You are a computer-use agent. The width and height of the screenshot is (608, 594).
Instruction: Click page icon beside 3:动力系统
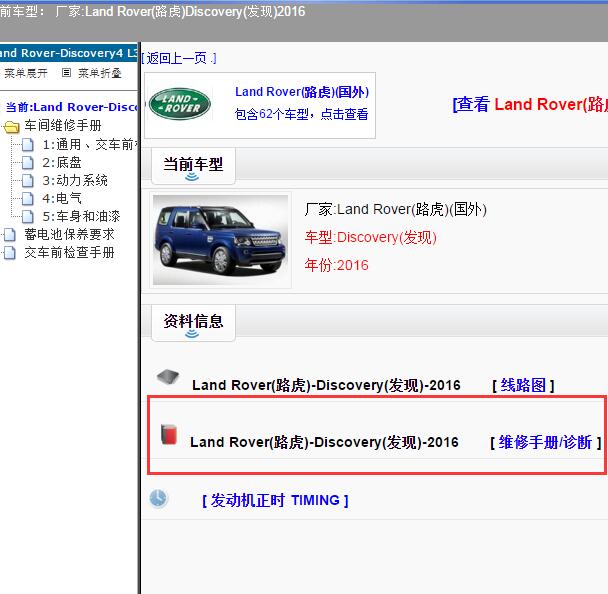(28, 180)
